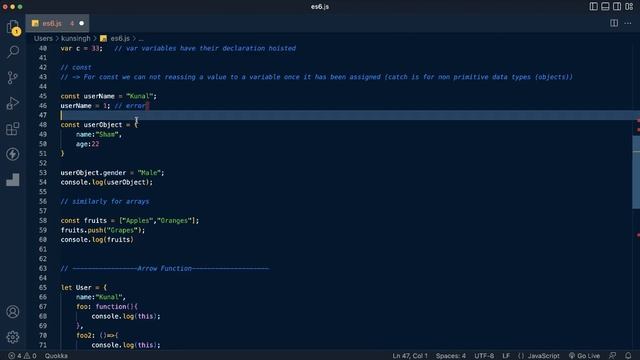640x360 pixels.
Task: Click 'foo2: ()=>{' line
Action: [x=97, y=336]
